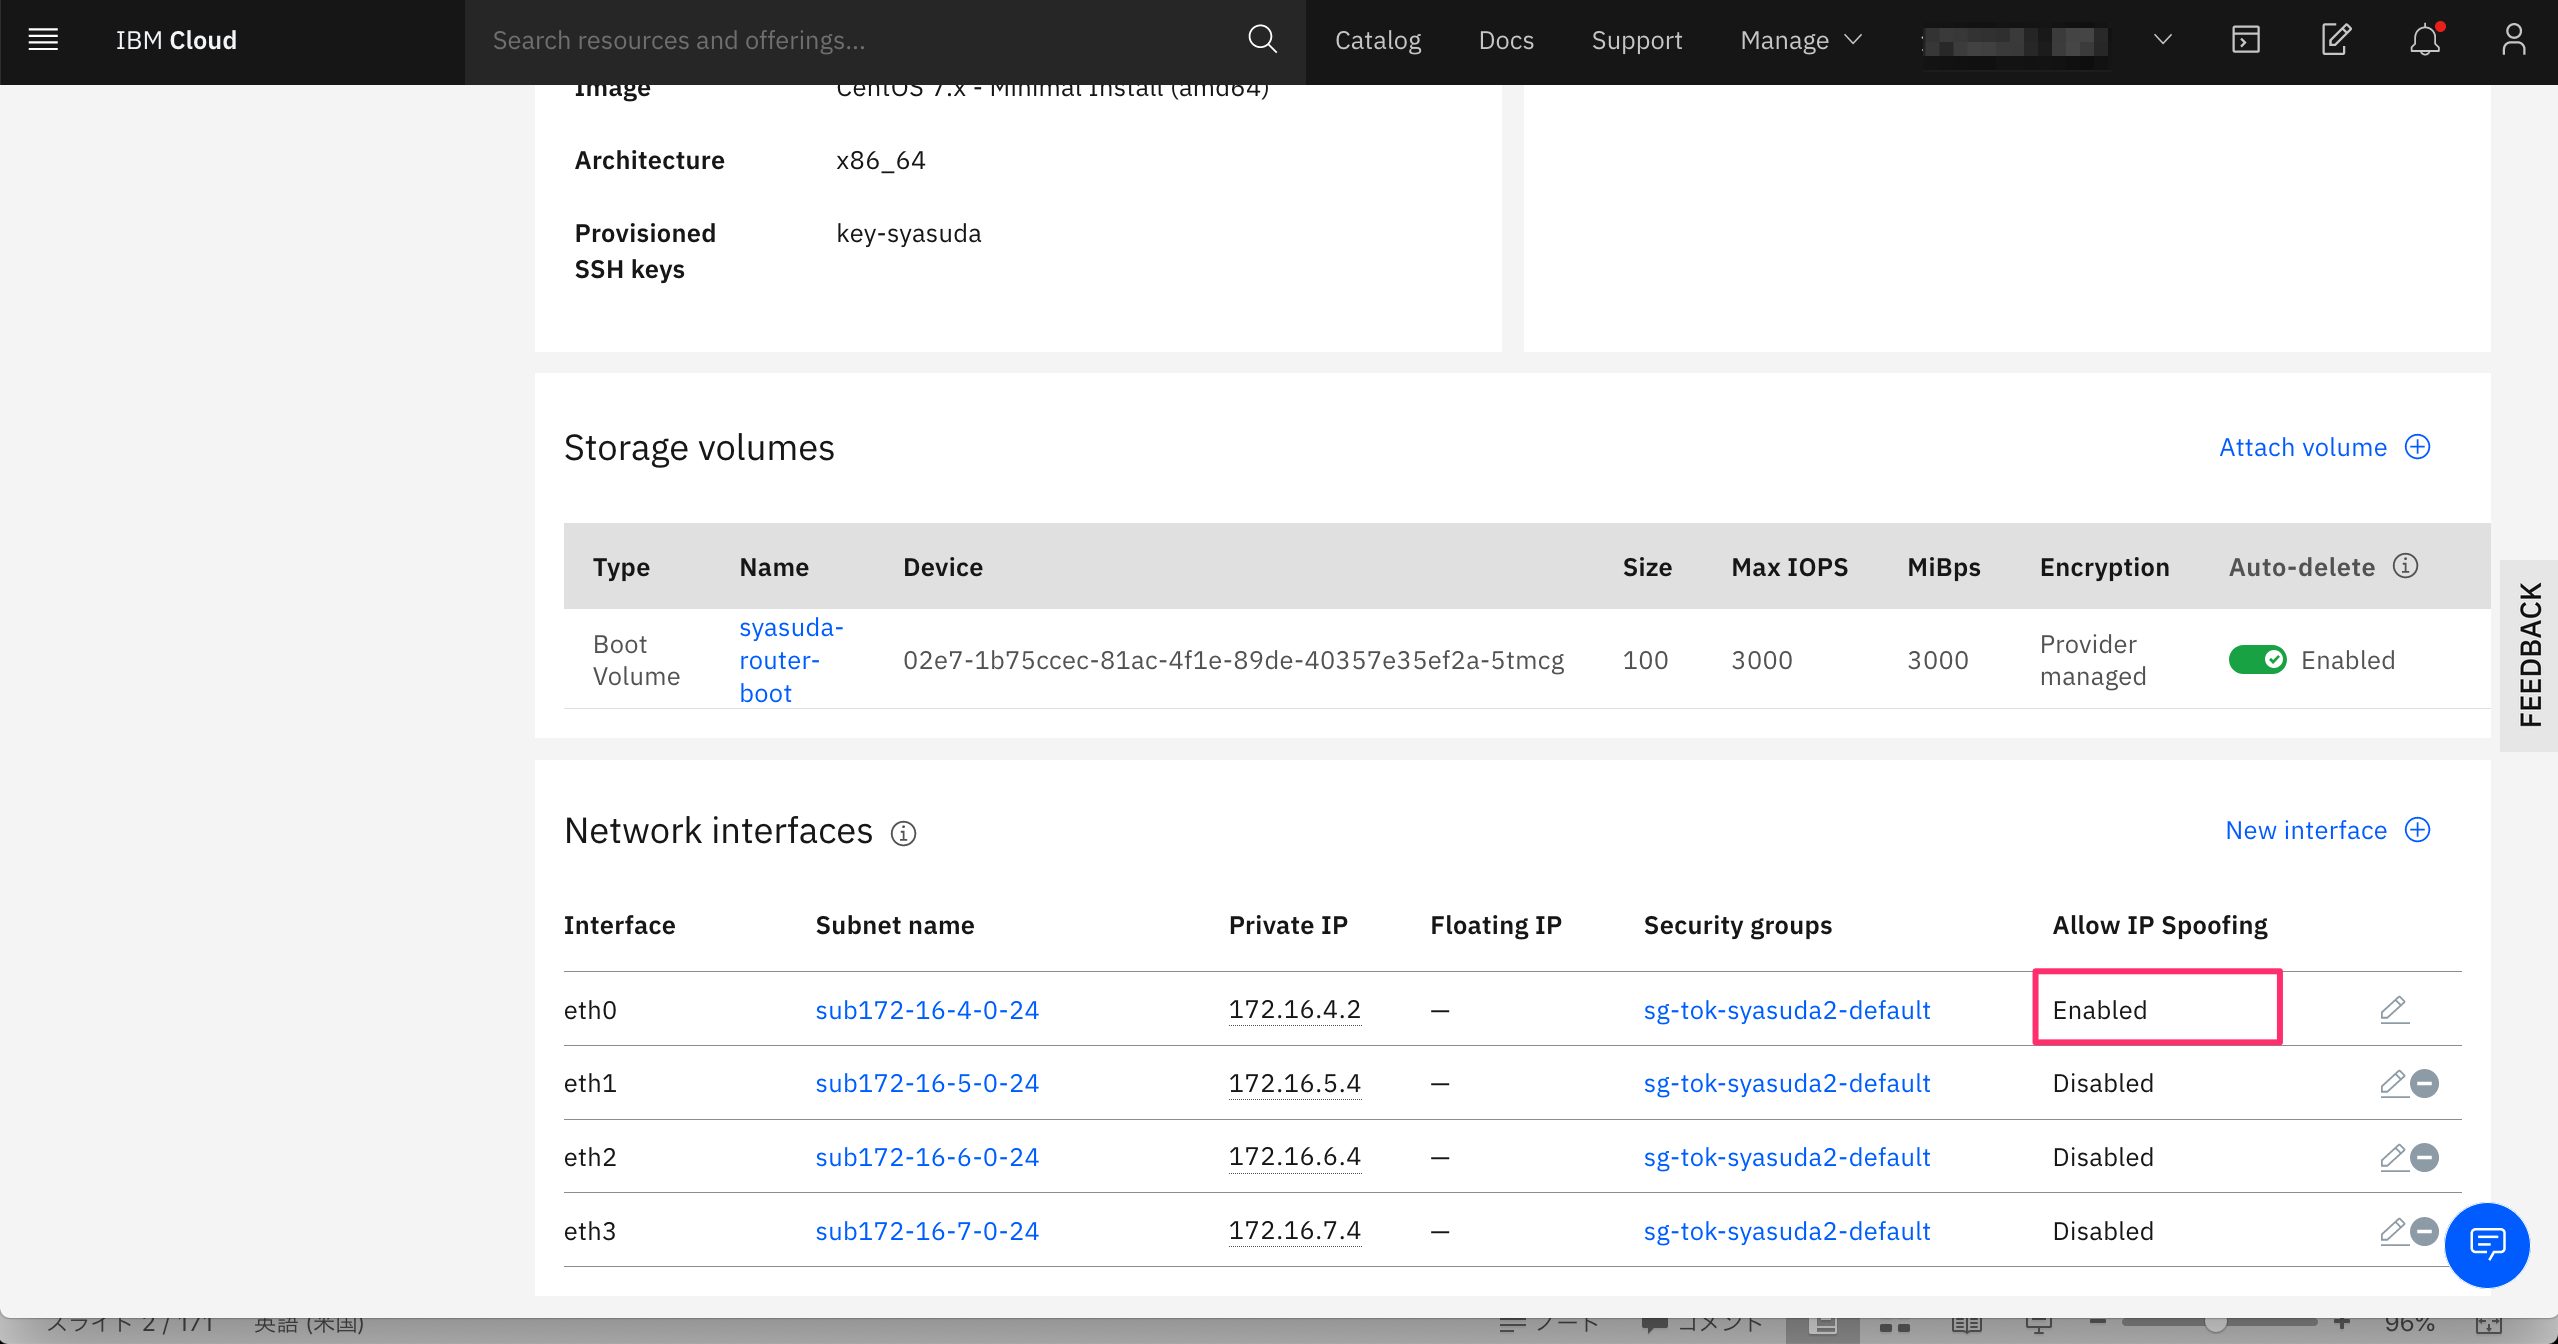Image resolution: width=2558 pixels, height=1344 pixels.
Task: Show Network interfaces info tooltip
Action: pos(903,833)
